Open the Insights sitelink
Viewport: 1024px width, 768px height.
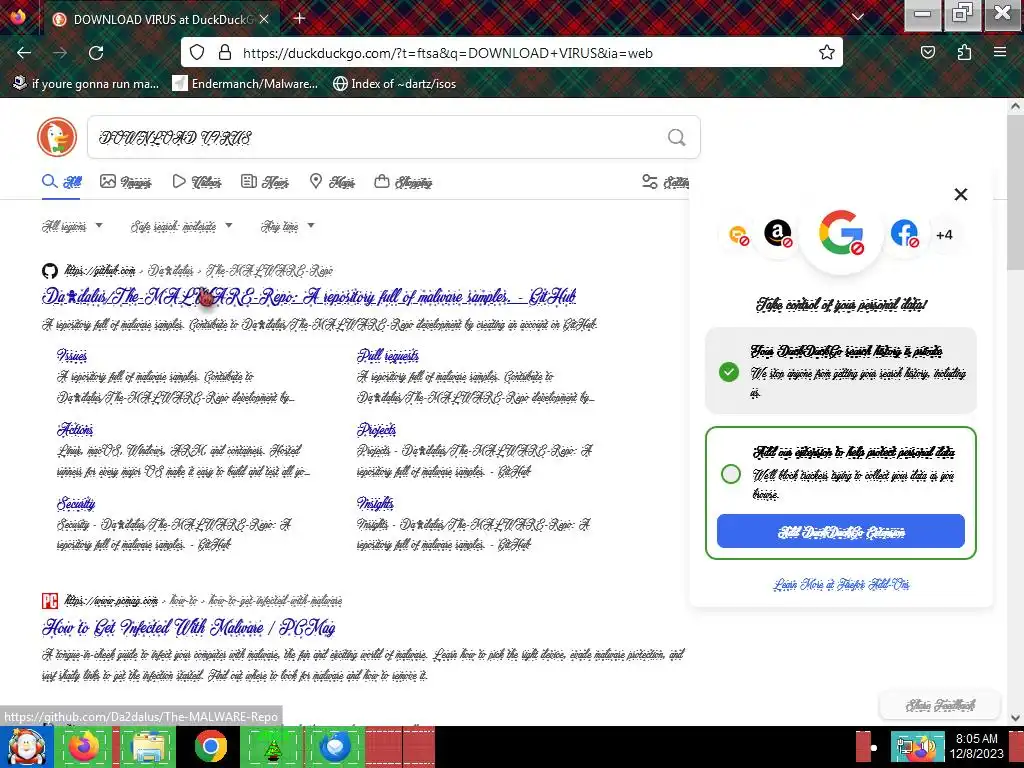pyautogui.click(x=376, y=504)
